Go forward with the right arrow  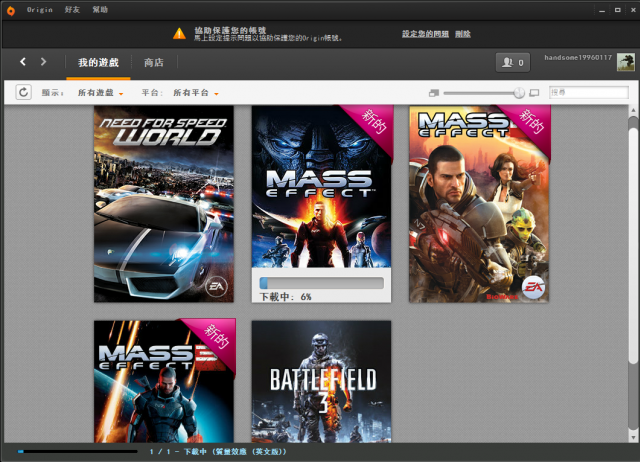pyautogui.click(x=43, y=62)
